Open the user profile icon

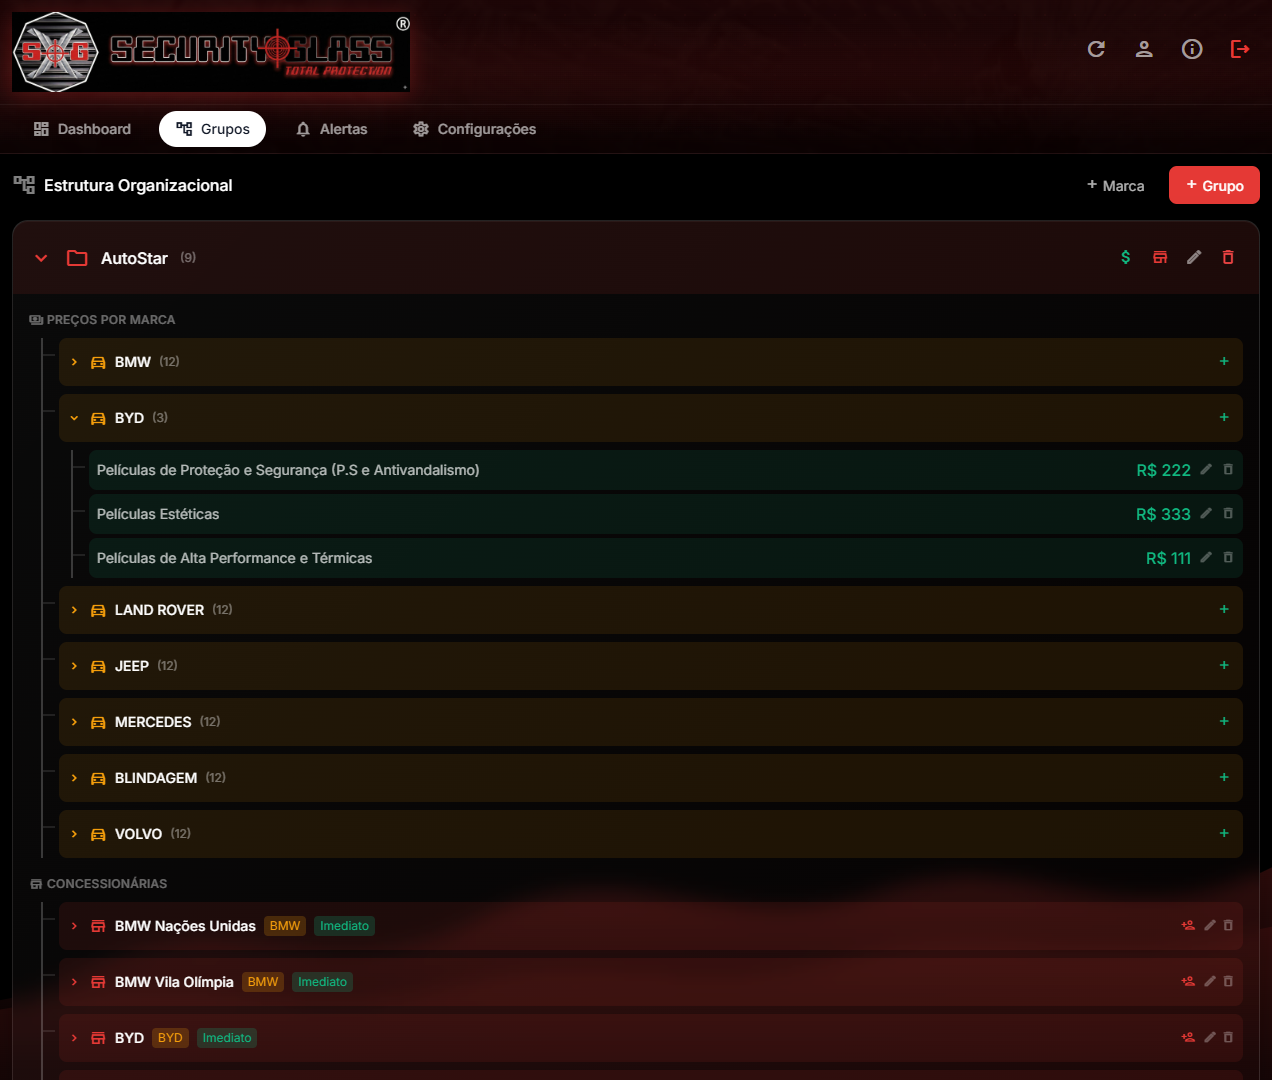(1144, 49)
